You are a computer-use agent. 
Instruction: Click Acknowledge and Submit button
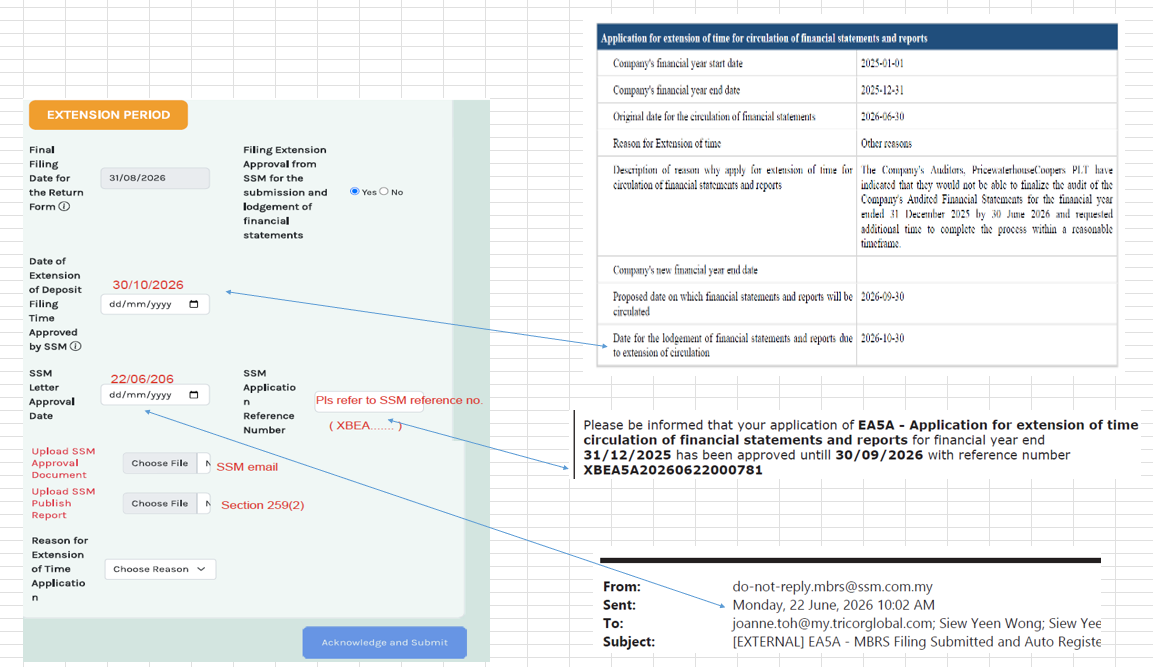click(x=385, y=643)
